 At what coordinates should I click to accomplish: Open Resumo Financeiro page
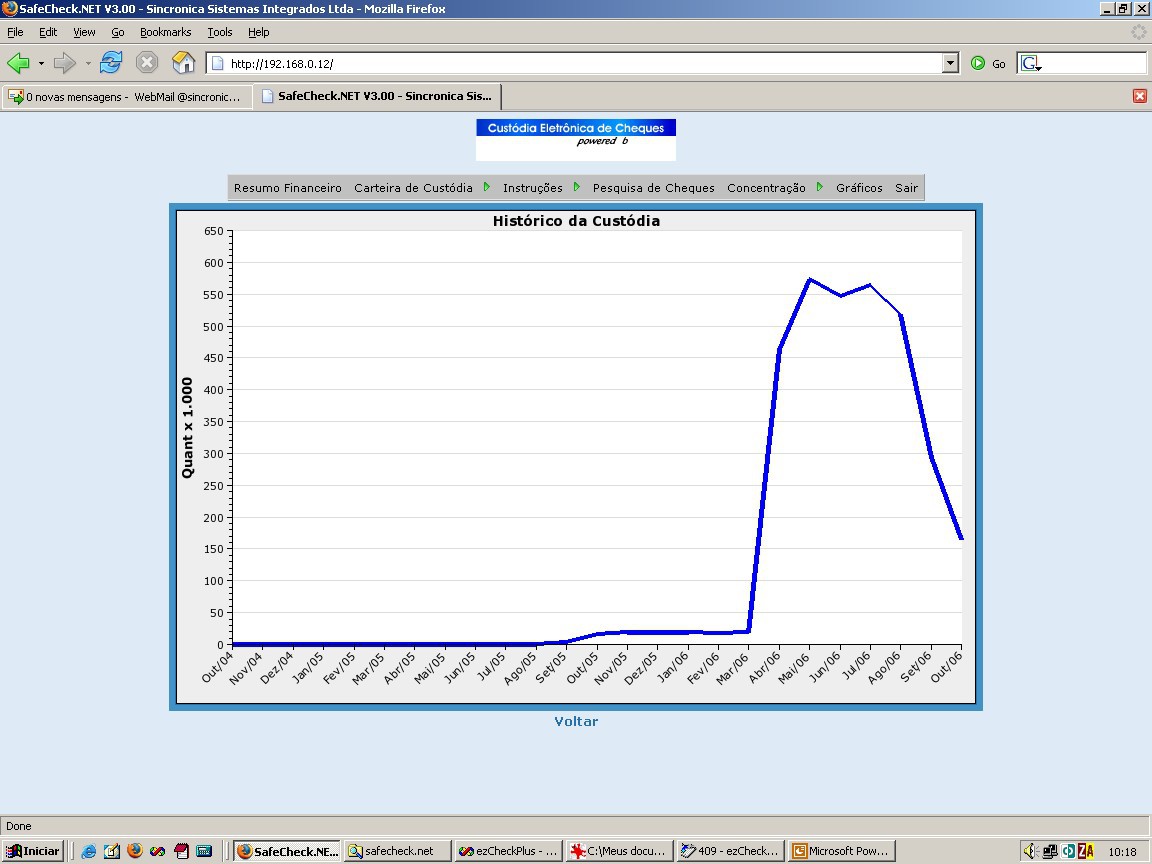pyautogui.click(x=288, y=188)
